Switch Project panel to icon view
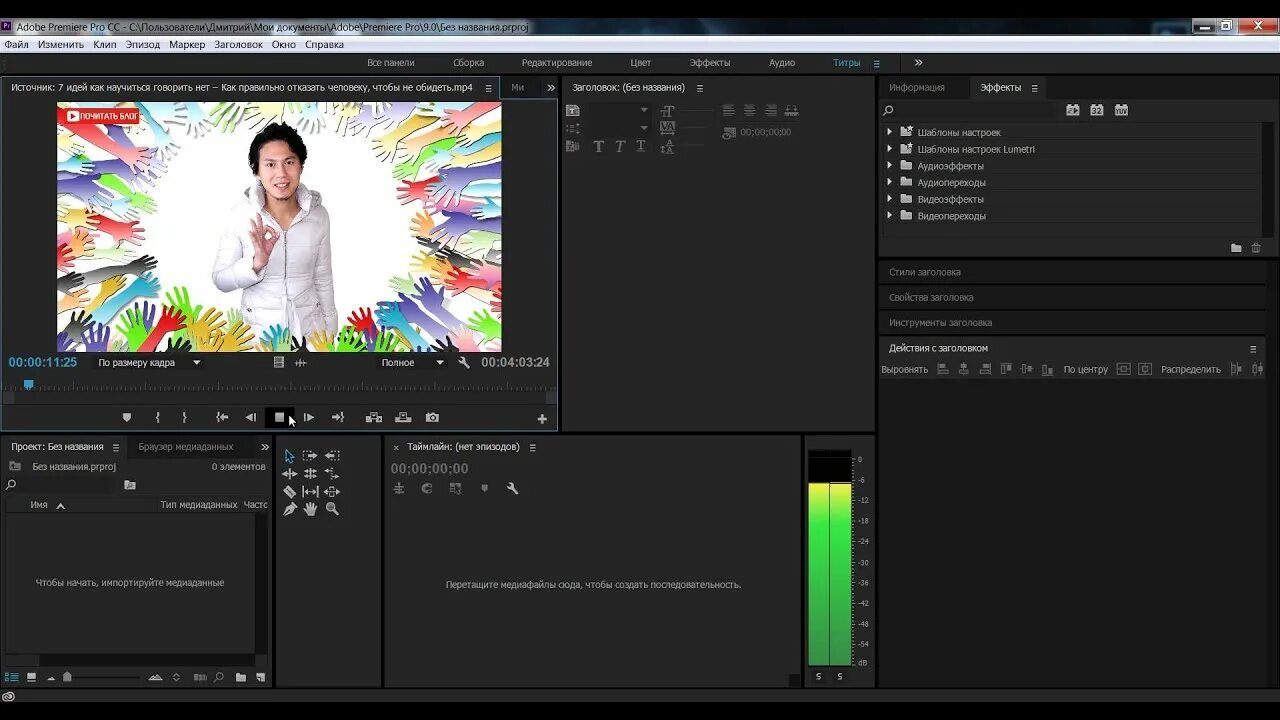 [31, 677]
